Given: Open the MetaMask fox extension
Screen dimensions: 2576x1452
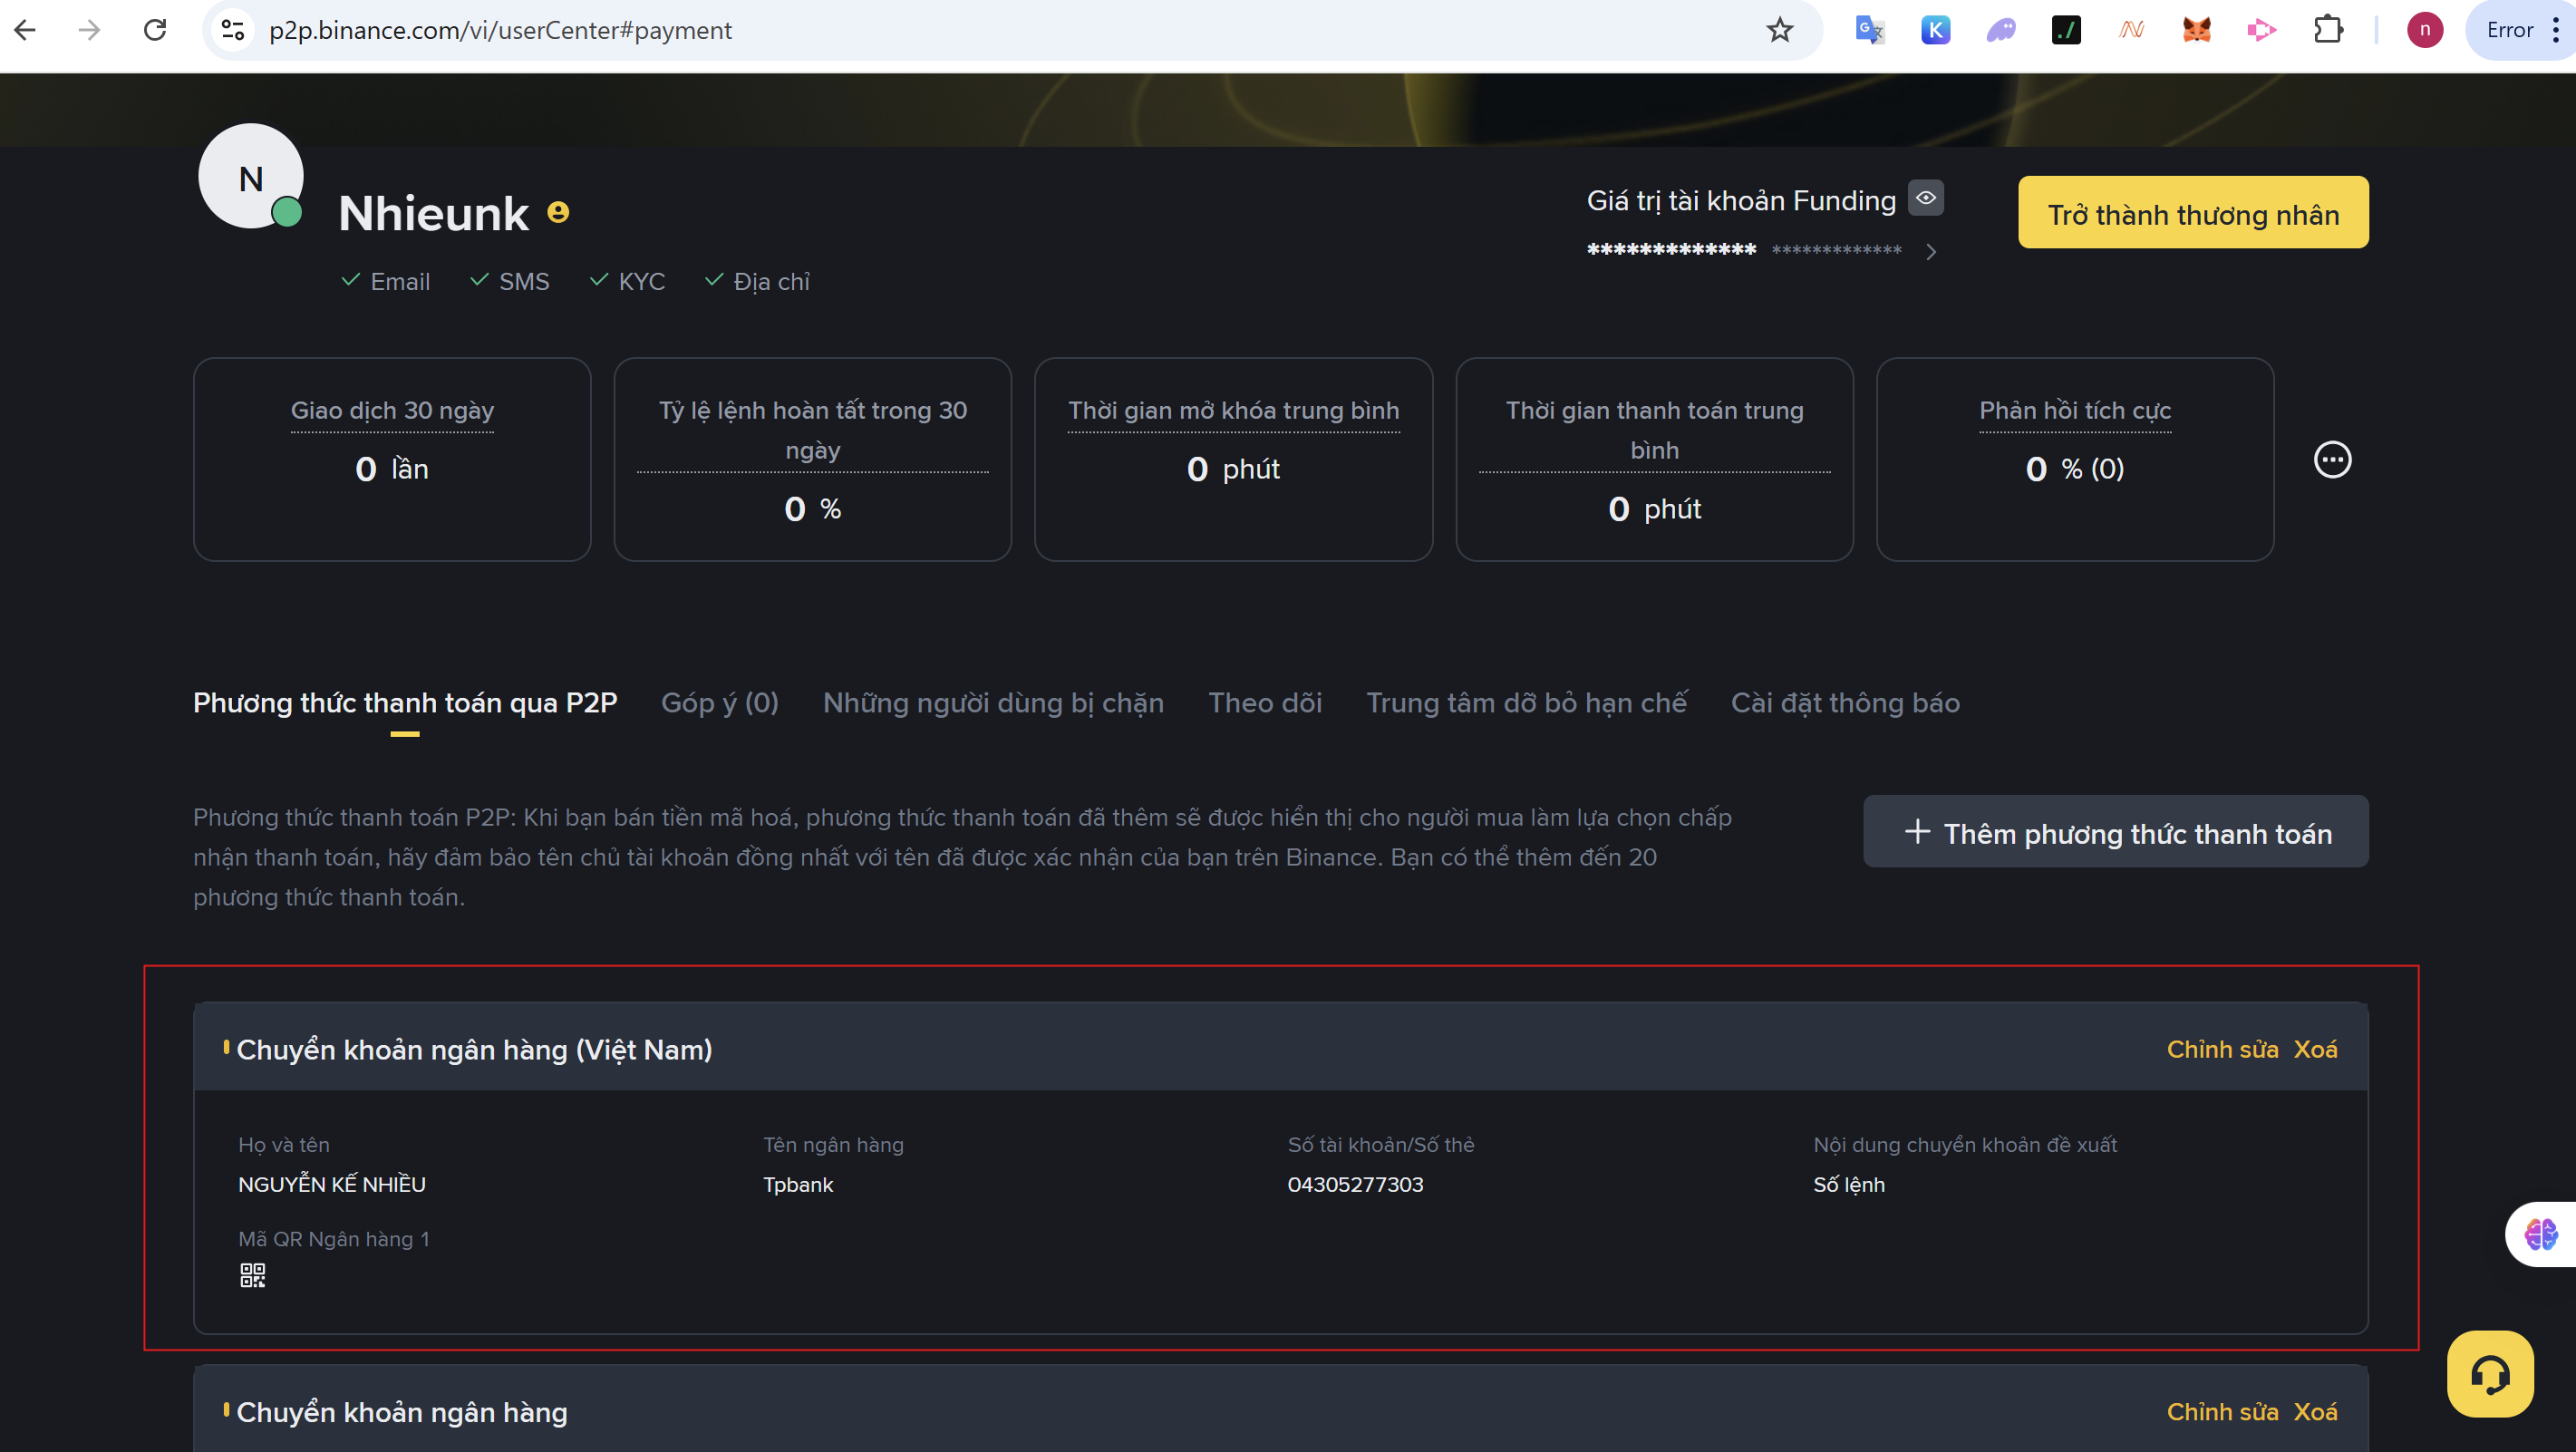Looking at the screenshot, I should point(2196,30).
